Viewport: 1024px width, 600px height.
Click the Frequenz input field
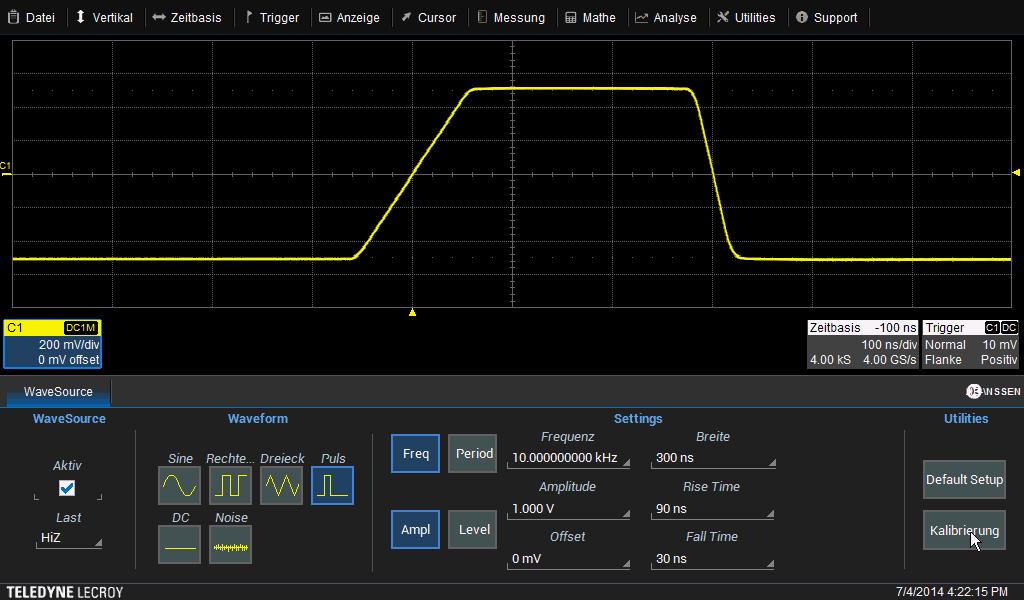click(568, 459)
